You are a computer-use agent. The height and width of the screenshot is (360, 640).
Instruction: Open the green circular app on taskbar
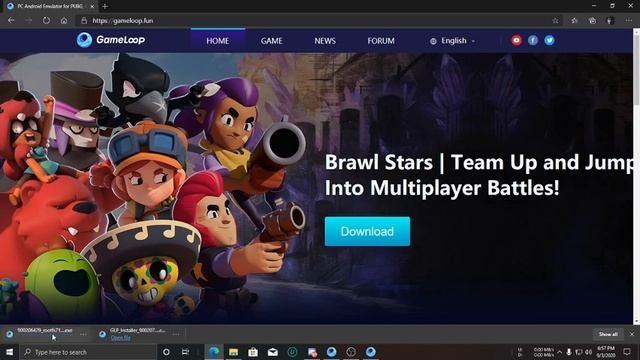coord(292,352)
